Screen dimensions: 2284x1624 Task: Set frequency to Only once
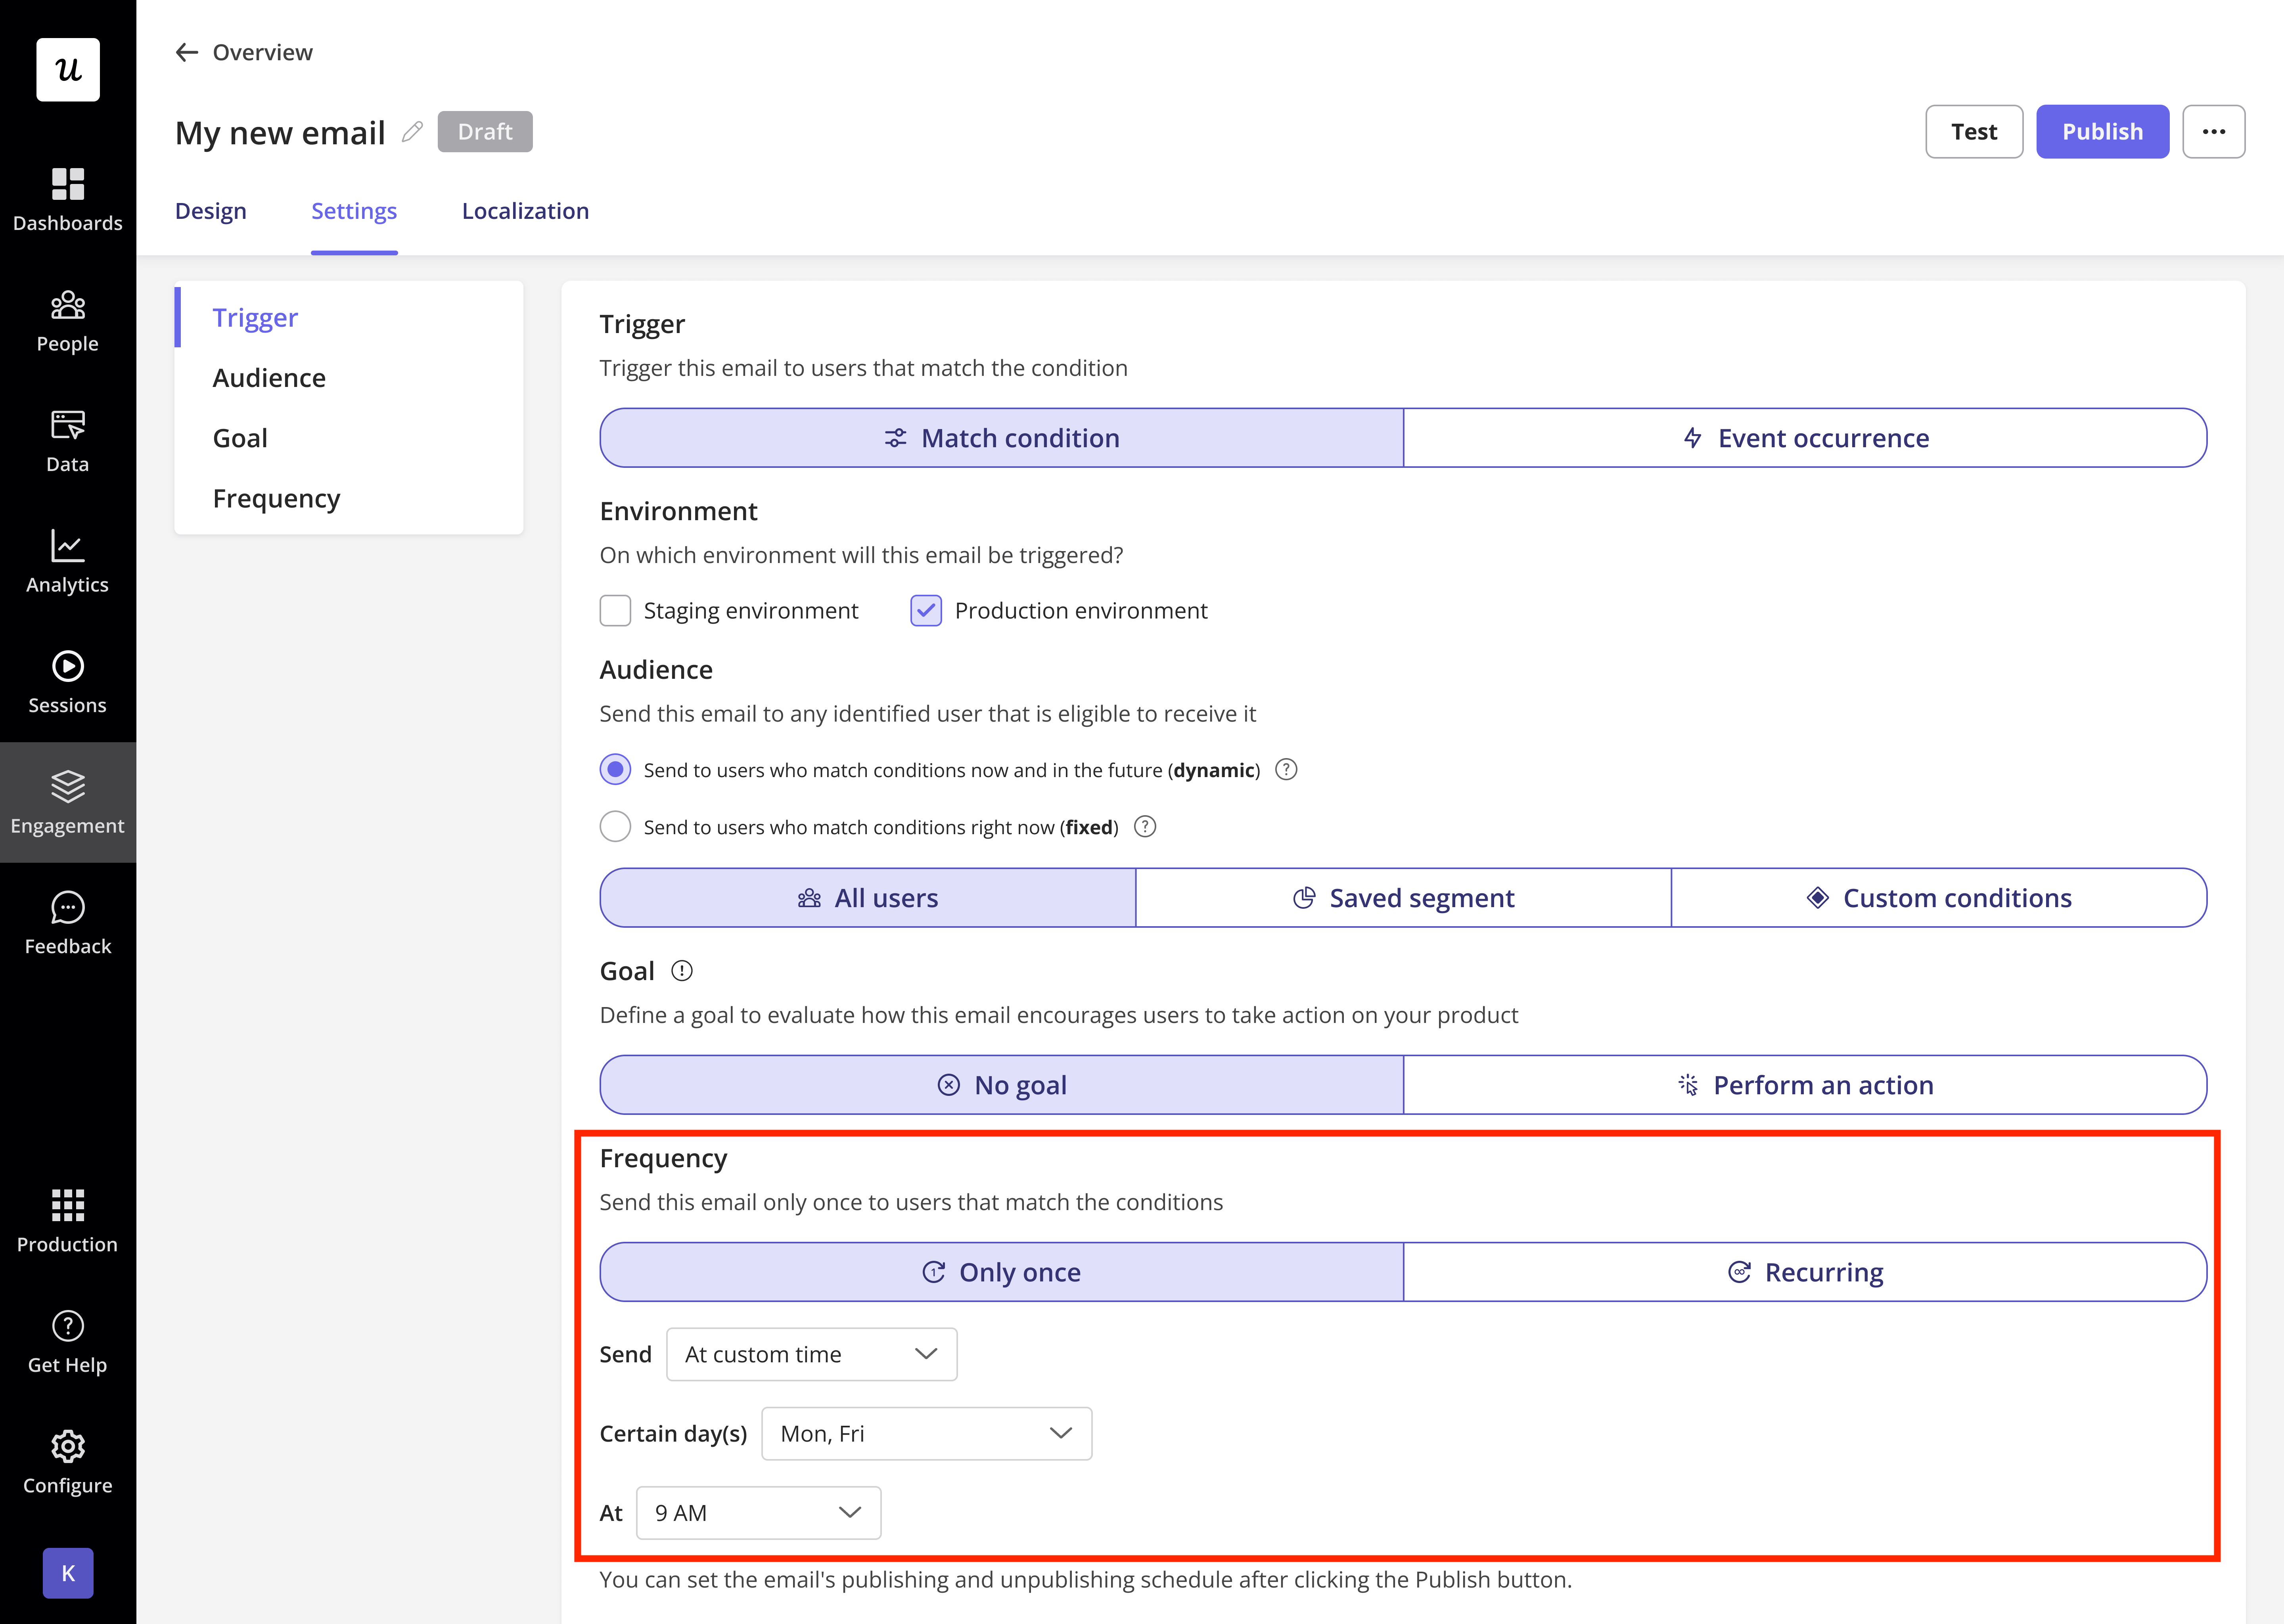coord(1001,1272)
